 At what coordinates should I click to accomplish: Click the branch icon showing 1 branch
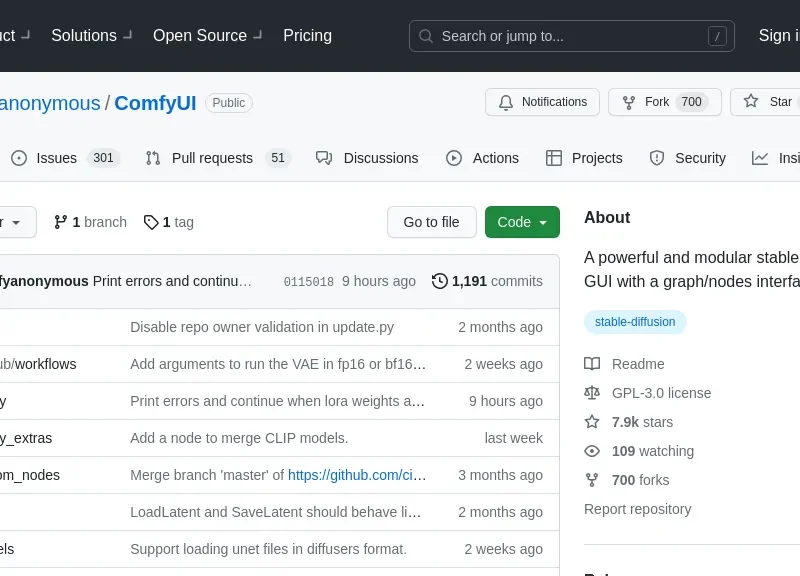coord(61,222)
